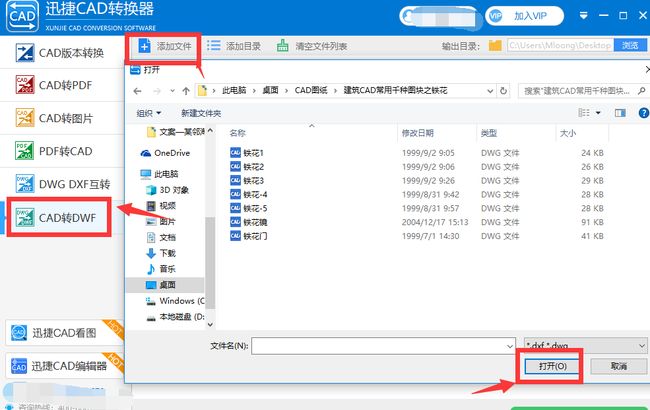Click 桌面 in the address breadcrumb
The image size is (650, 410).
[270, 90]
